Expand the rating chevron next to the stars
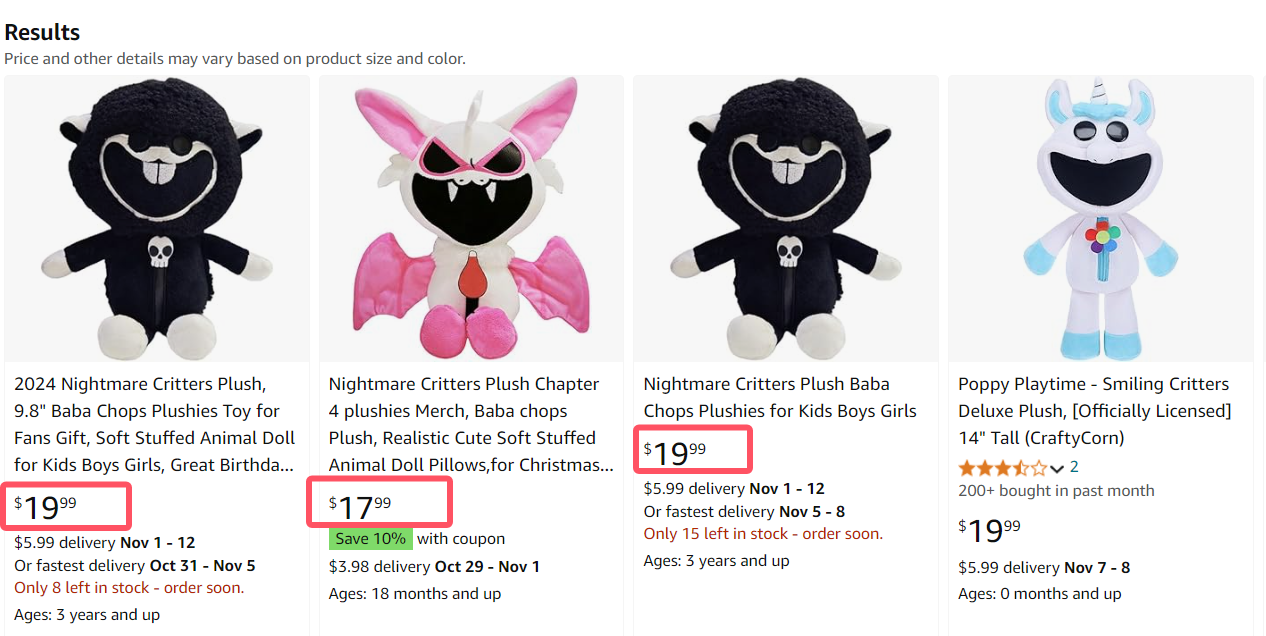1266x636 pixels. click(x=1057, y=468)
